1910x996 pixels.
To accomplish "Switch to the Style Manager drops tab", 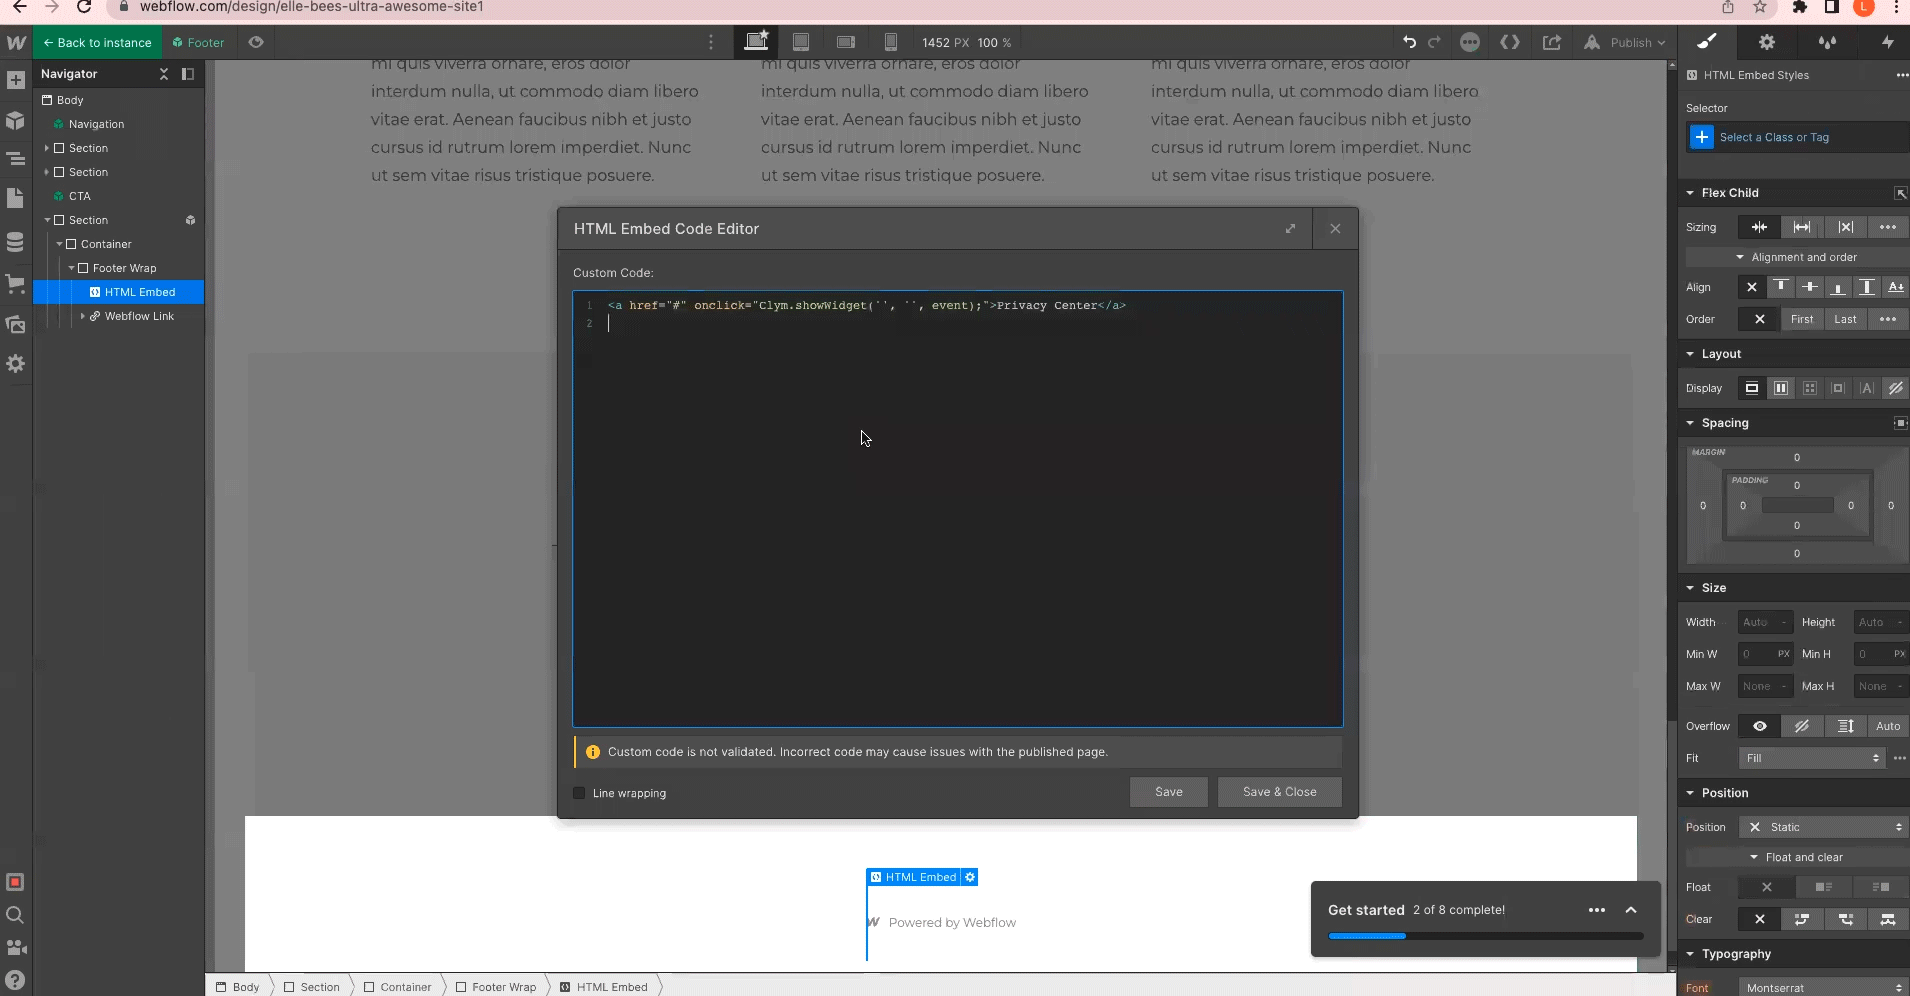I will [x=1827, y=42].
